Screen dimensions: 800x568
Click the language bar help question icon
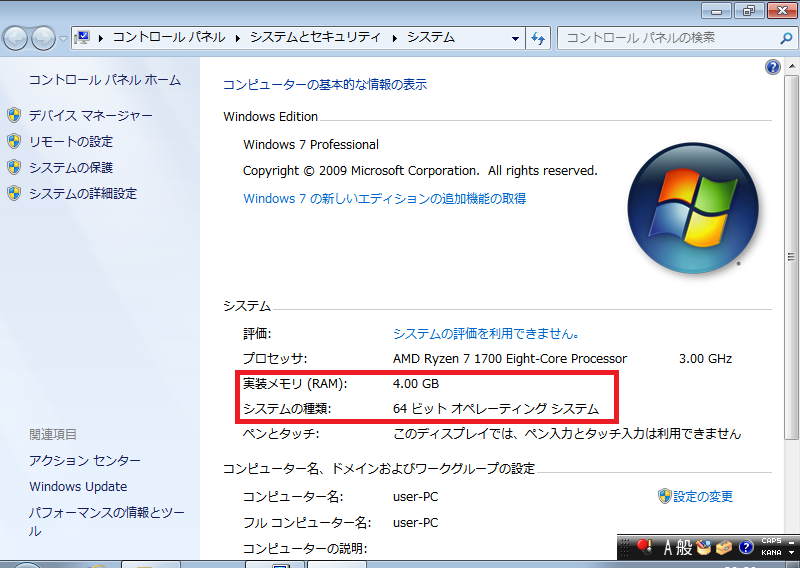click(746, 548)
